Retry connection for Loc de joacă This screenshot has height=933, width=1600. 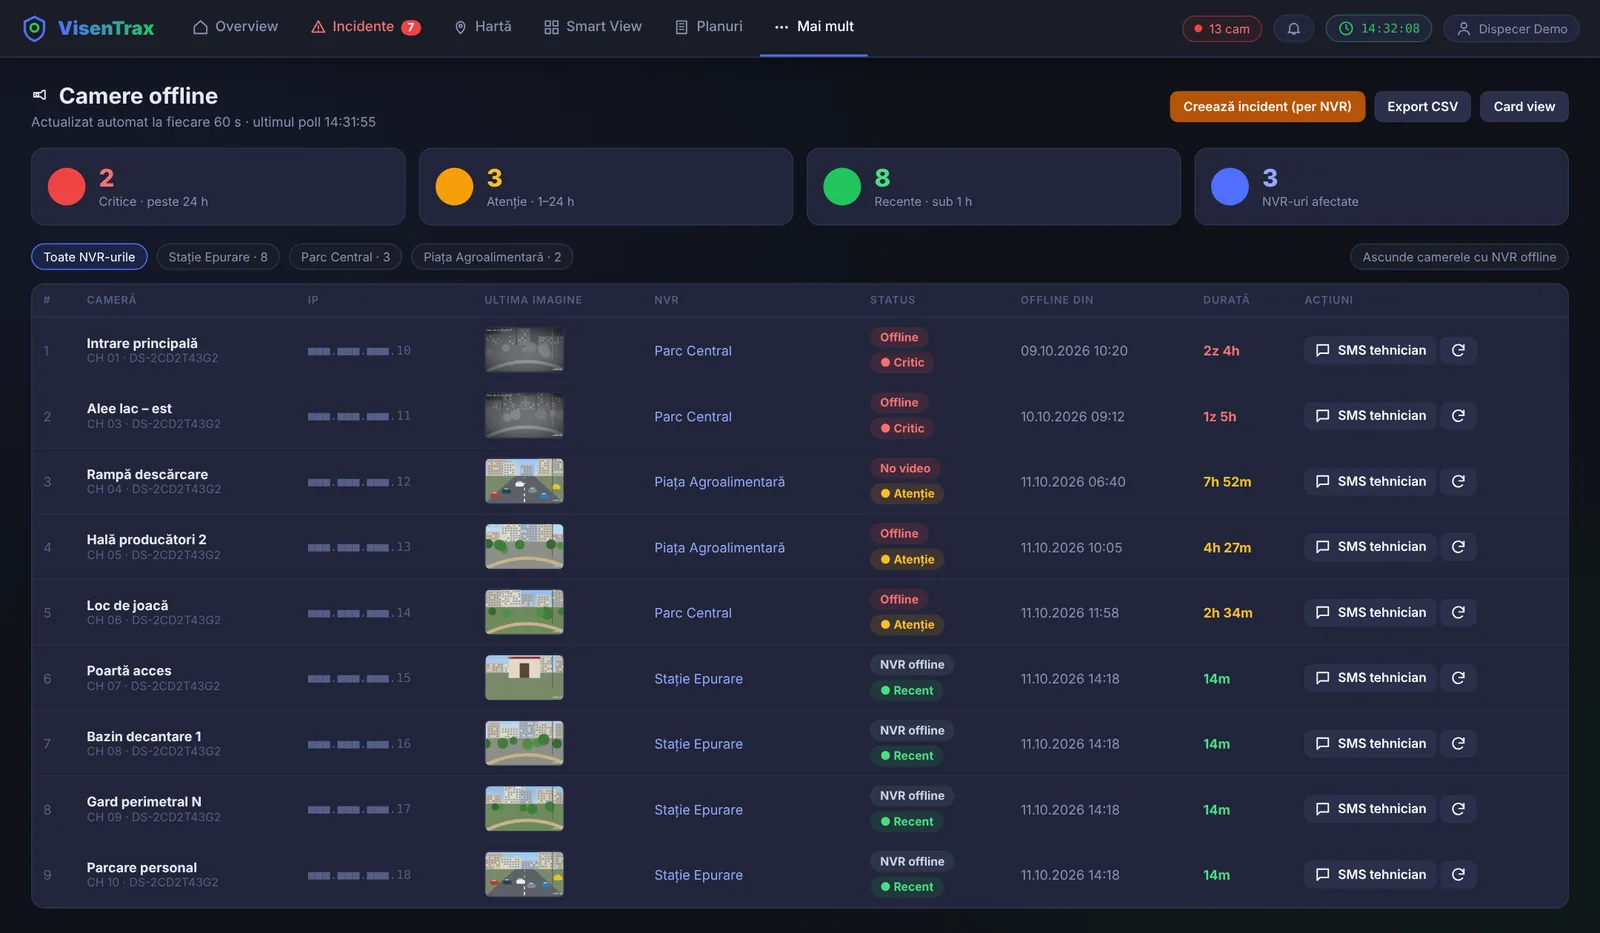point(1458,612)
